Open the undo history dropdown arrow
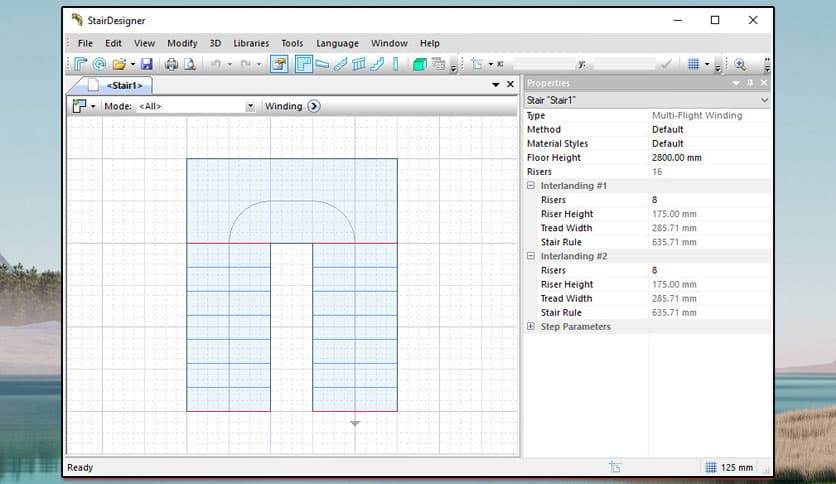836x484 pixels. click(230, 64)
